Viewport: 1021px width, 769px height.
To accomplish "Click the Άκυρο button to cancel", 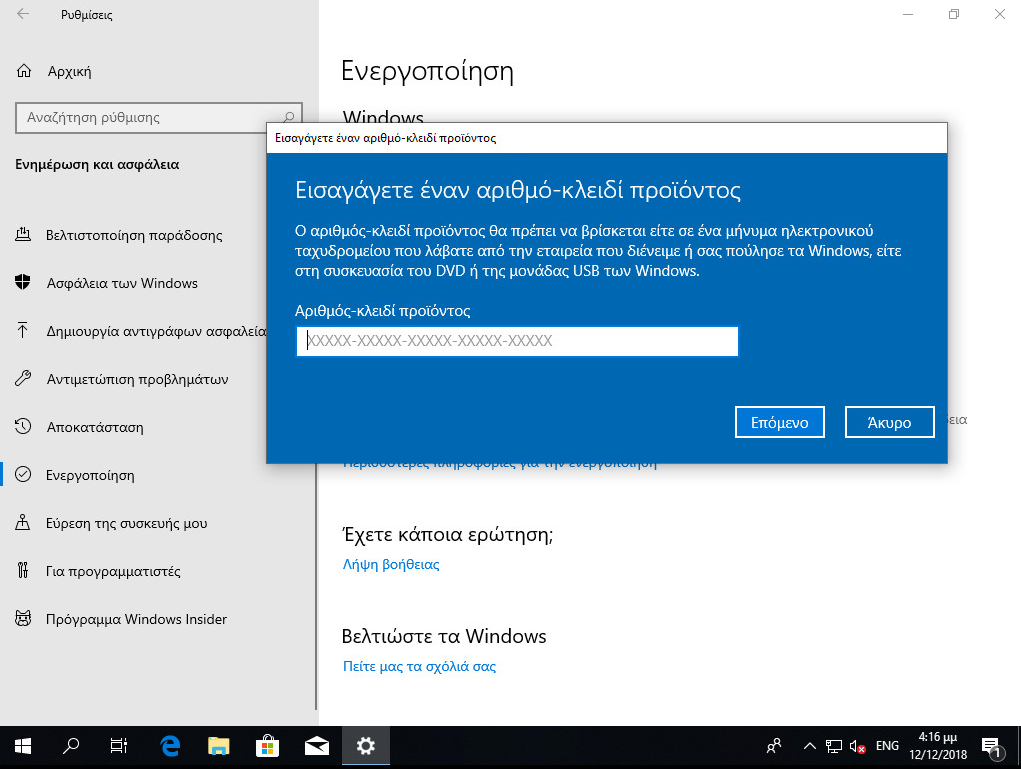I will 889,422.
